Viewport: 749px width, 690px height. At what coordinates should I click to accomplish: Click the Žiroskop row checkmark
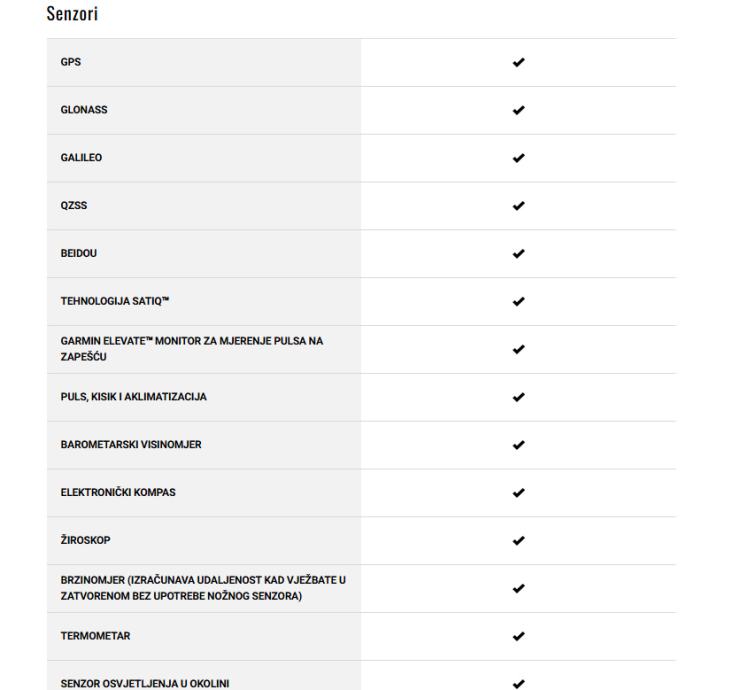click(518, 541)
